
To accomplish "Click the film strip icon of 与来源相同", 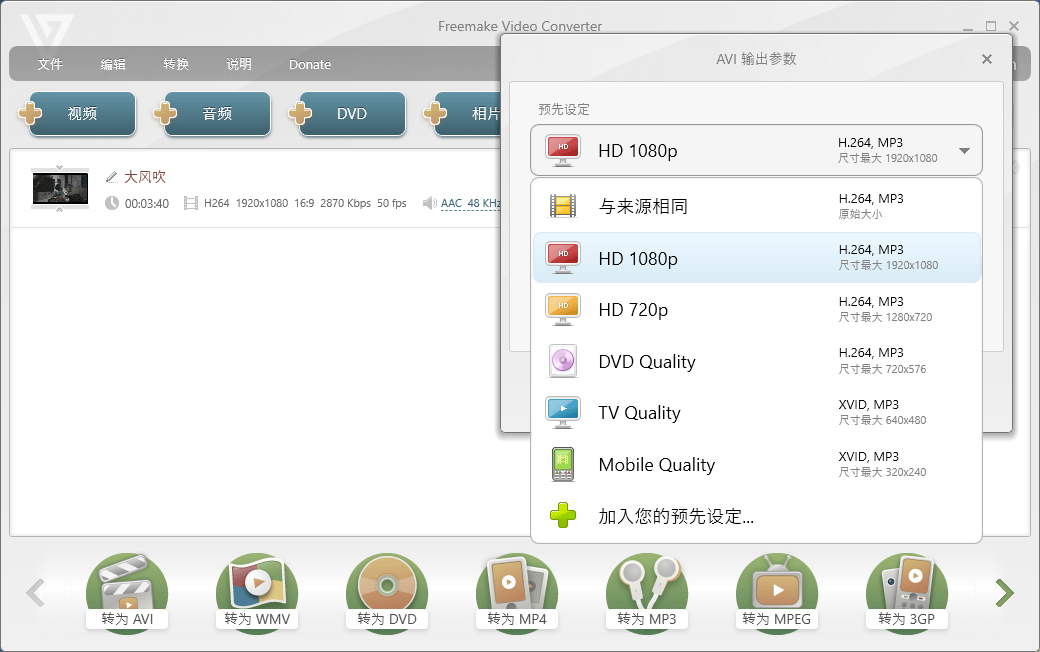I will pyautogui.click(x=562, y=206).
